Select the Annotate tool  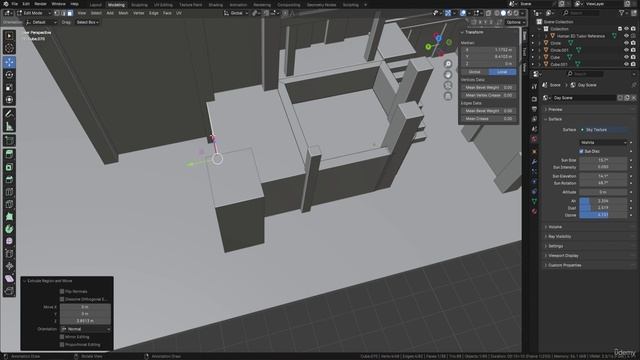[x=9, y=114]
